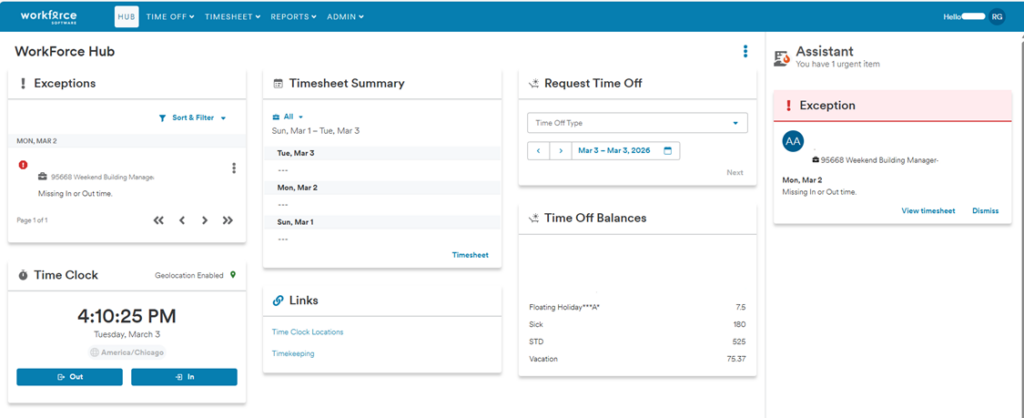This screenshot has height=418, width=1024.
Task: Go to next exceptions page
Action: pyautogui.click(x=204, y=220)
